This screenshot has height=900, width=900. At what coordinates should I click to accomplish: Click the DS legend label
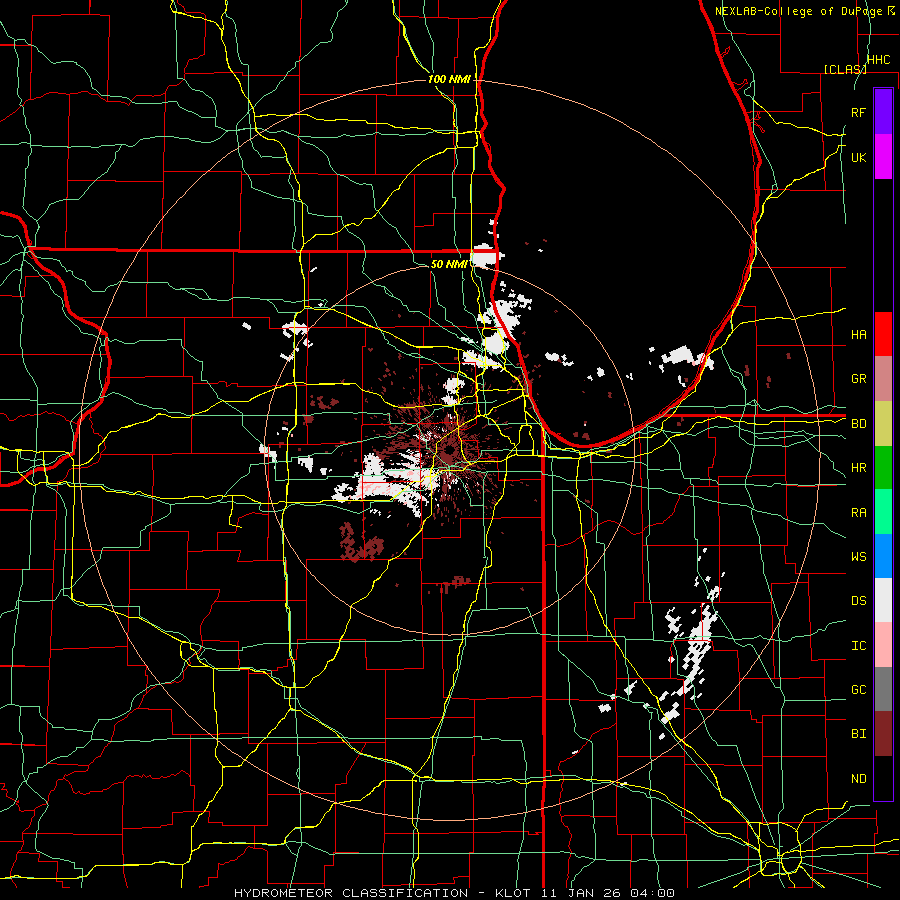click(x=858, y=601)
